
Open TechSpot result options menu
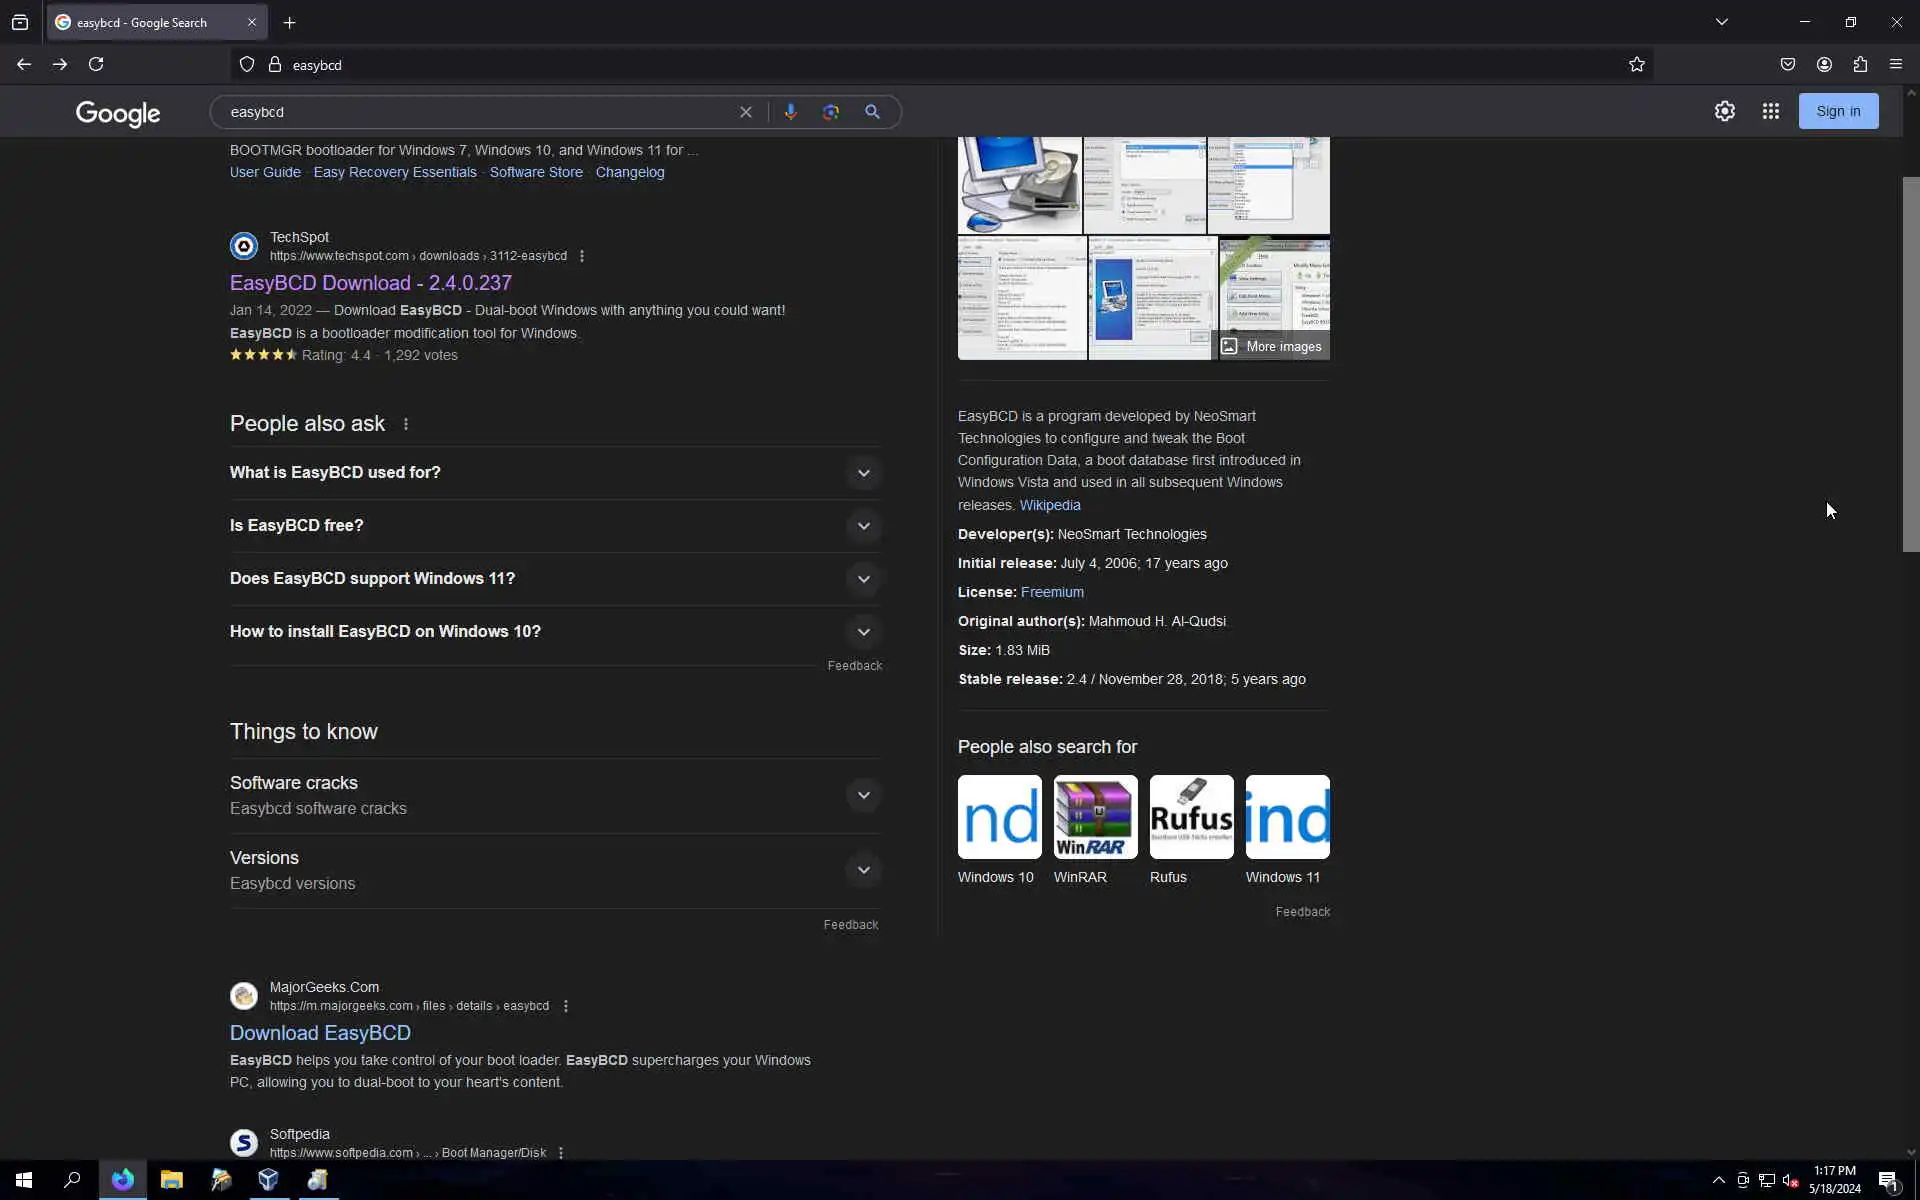[582, 256]
